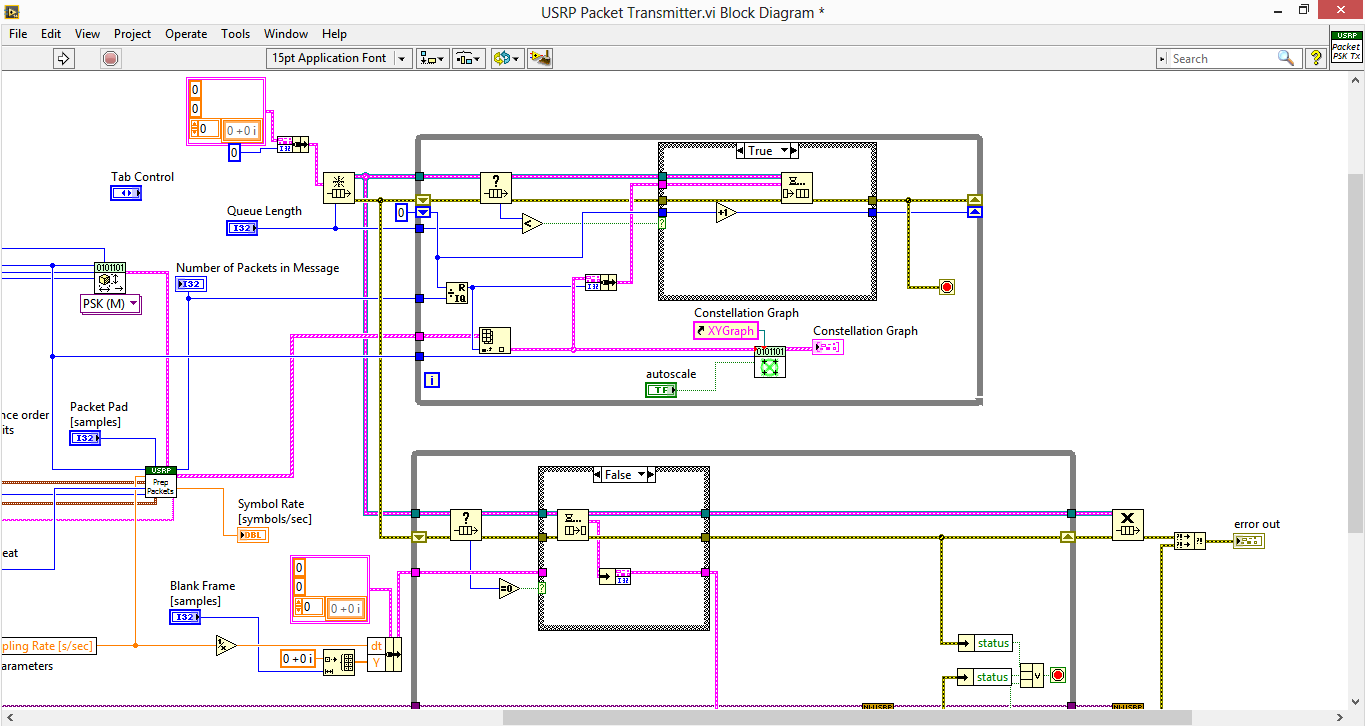Viewport: 1365px width, 726px height.
Task: Select the Enqueue Element node in True case
Action: (797, 188)
